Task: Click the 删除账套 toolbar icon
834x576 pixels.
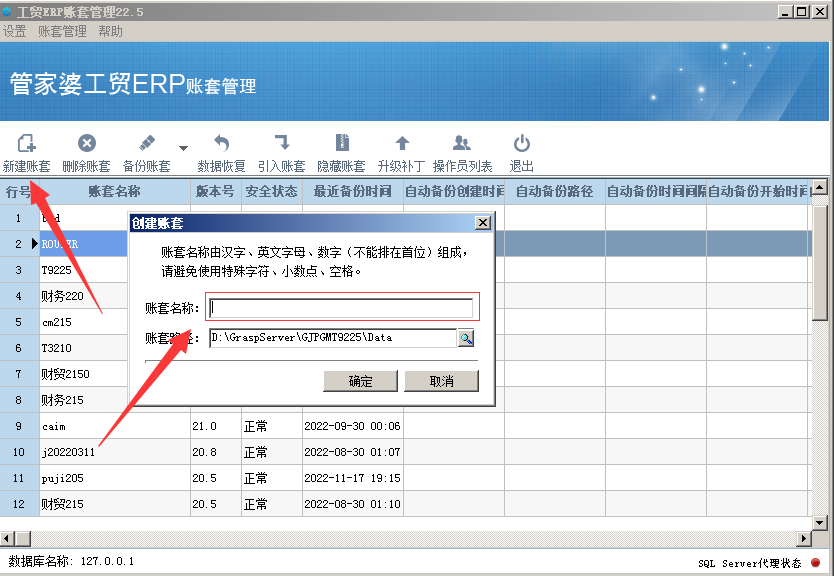Action: click(86, 144)
